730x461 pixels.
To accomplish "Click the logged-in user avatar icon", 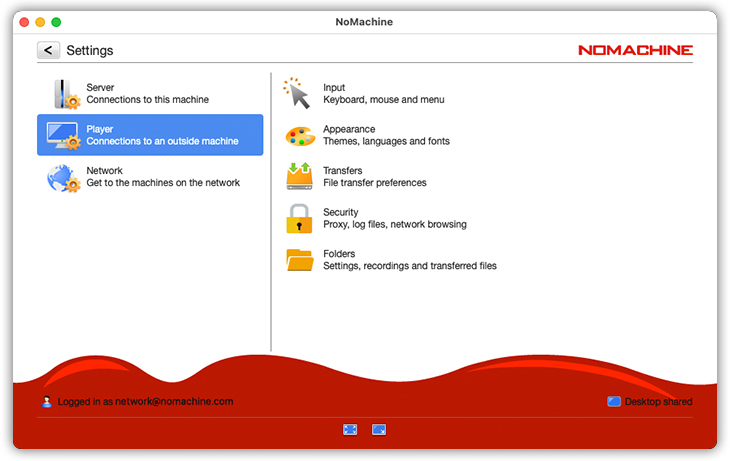I will coord(47,402).
